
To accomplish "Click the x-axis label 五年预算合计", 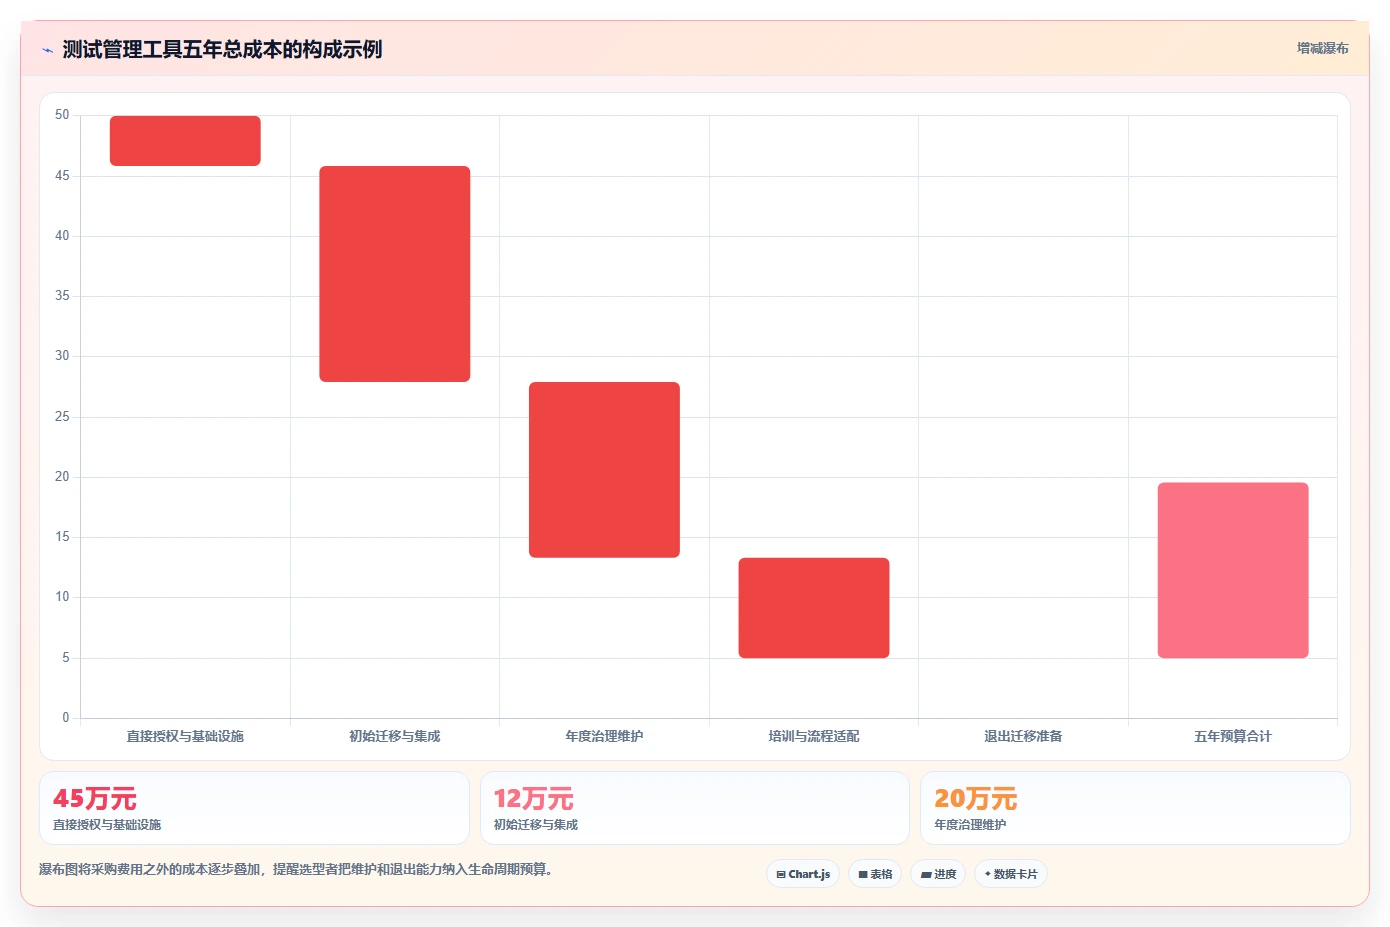I will (1233, 736).
